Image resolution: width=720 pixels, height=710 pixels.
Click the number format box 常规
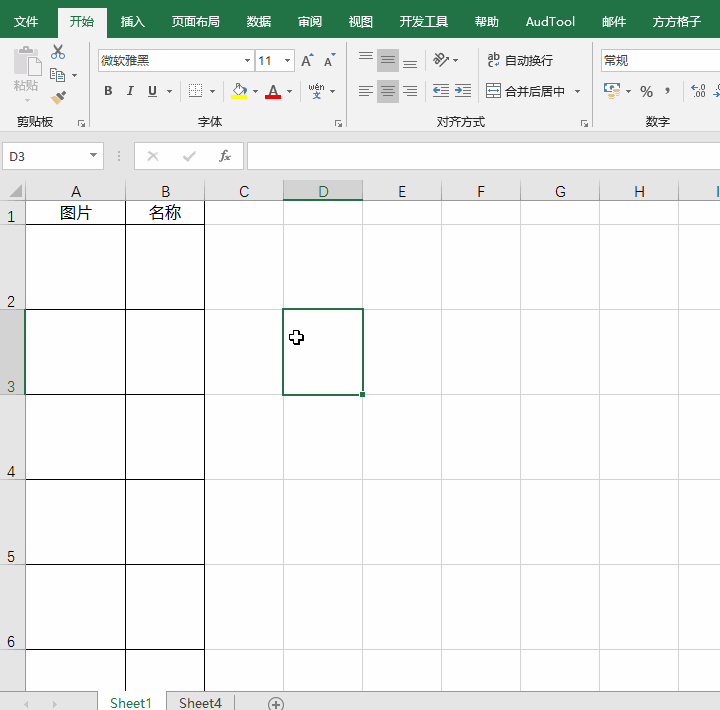point(660,61)
